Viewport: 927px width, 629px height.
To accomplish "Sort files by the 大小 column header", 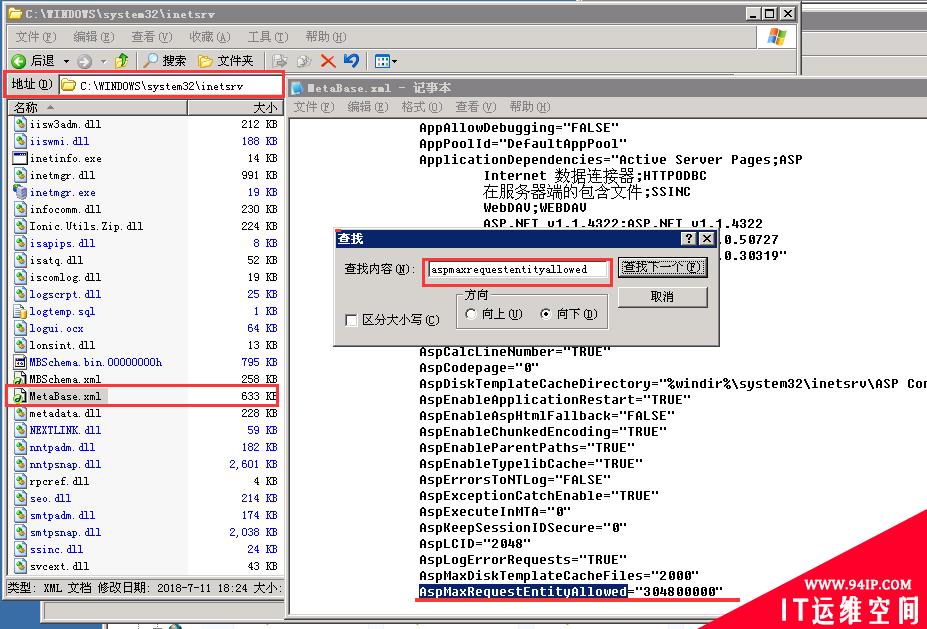I will tap(235, 107).
